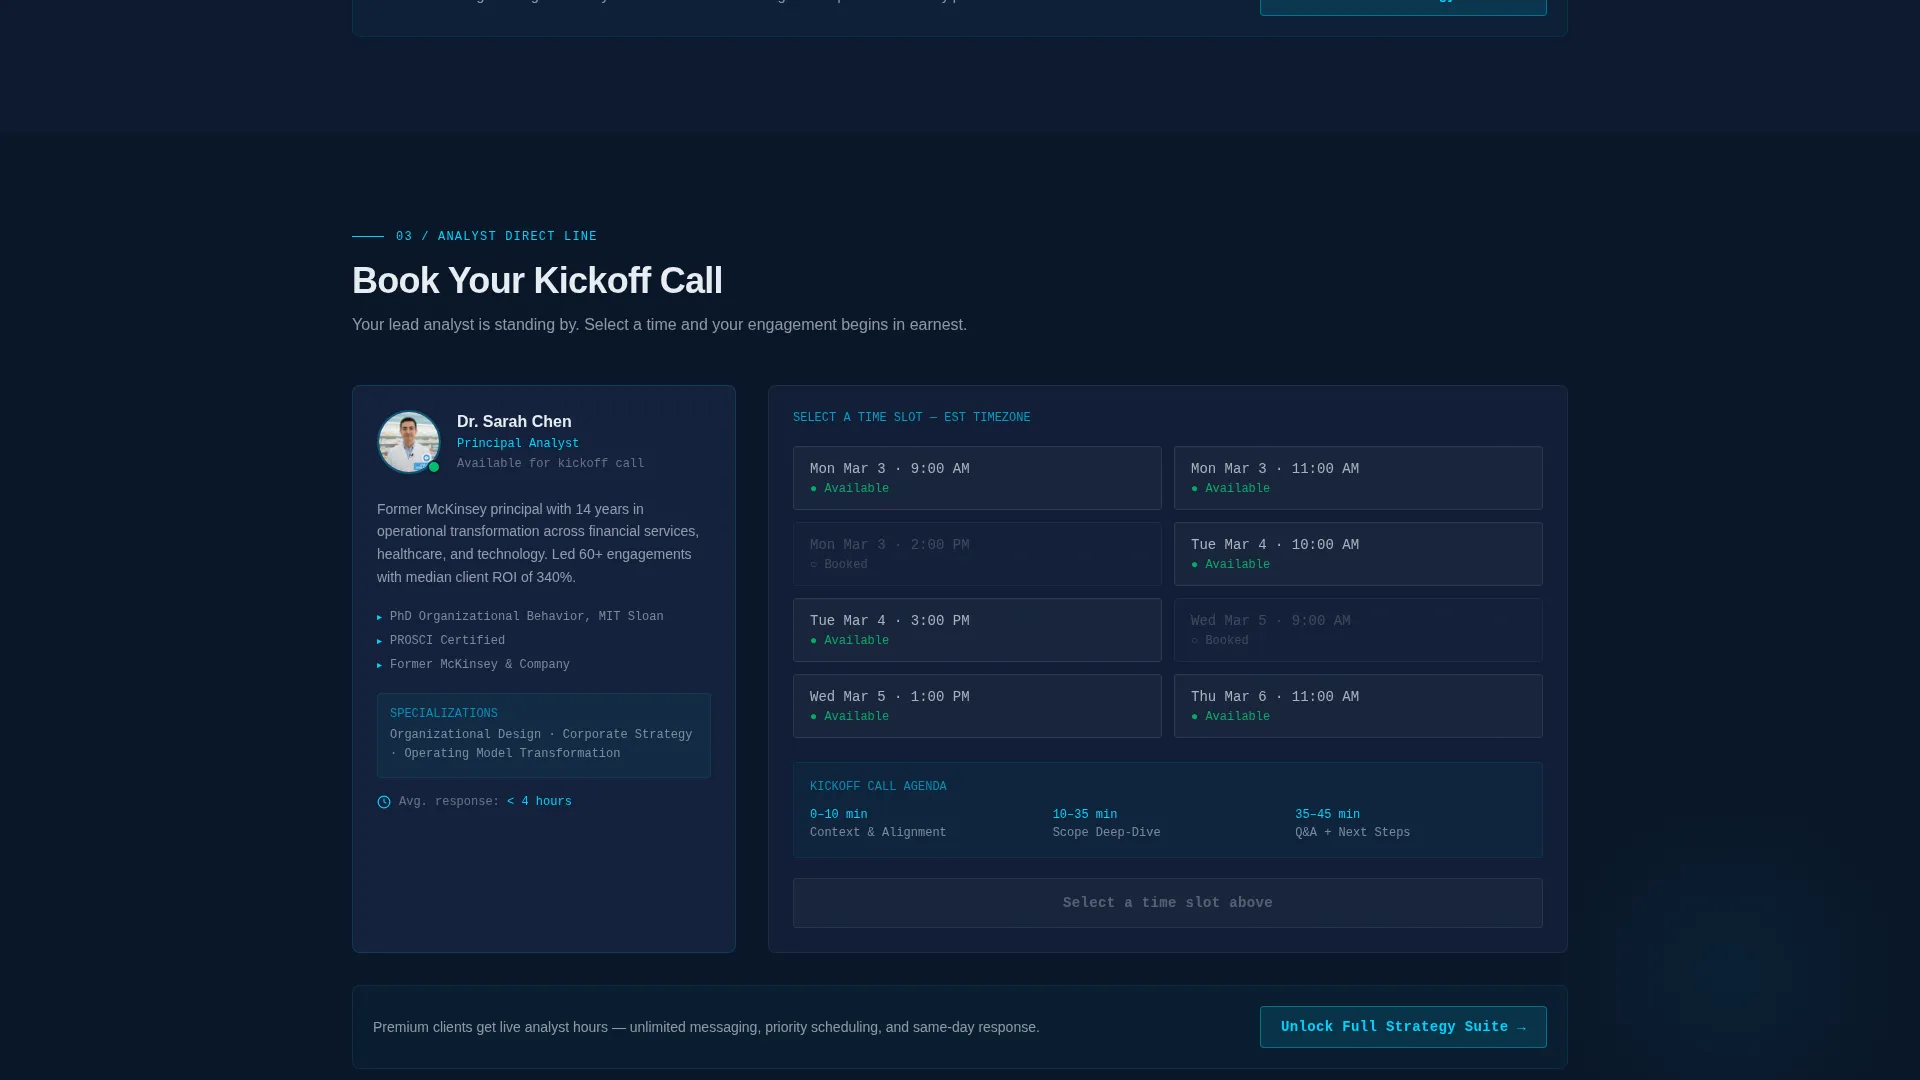1920x1080 pixels.
Task: Choose the Tue Mar 4 10:00 AM slot
Action: tap(1358, 554)
